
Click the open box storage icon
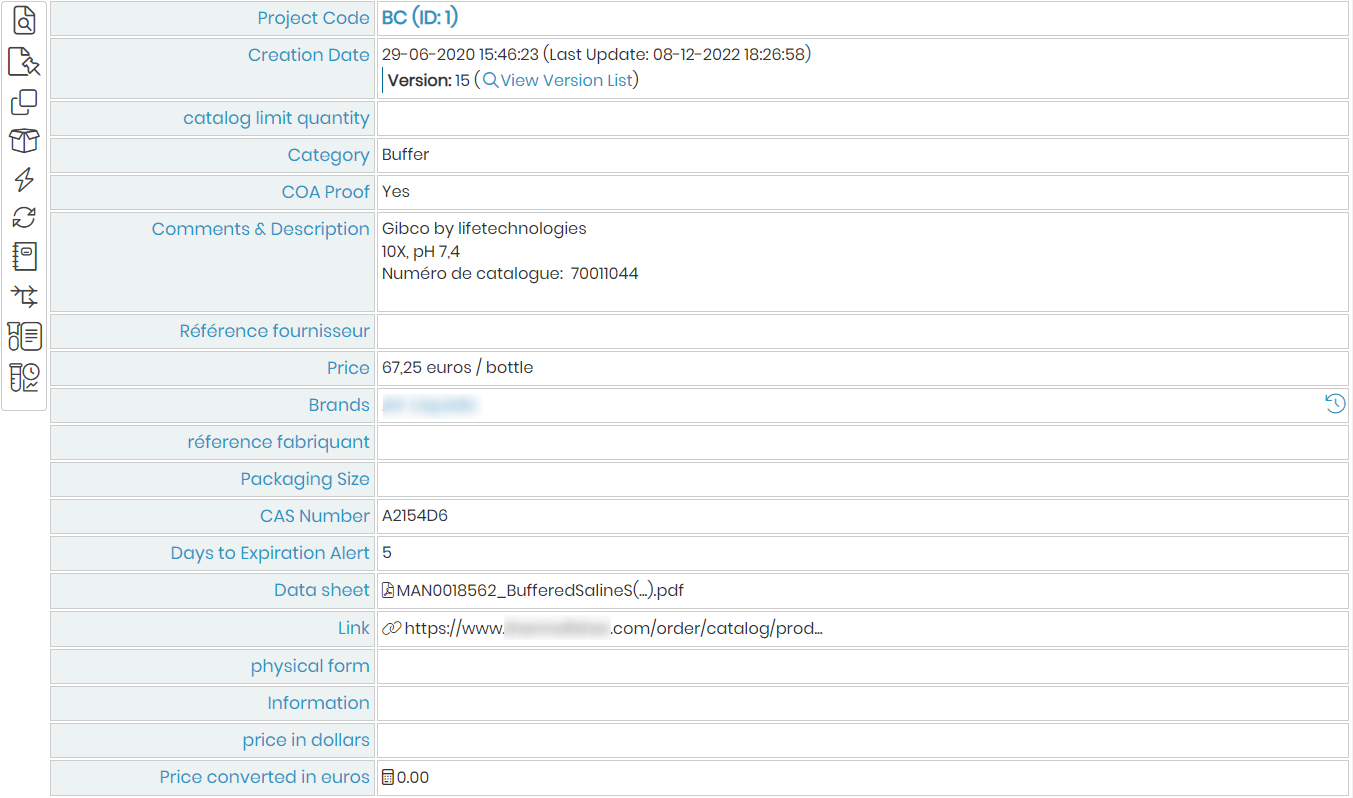[24, 141]
